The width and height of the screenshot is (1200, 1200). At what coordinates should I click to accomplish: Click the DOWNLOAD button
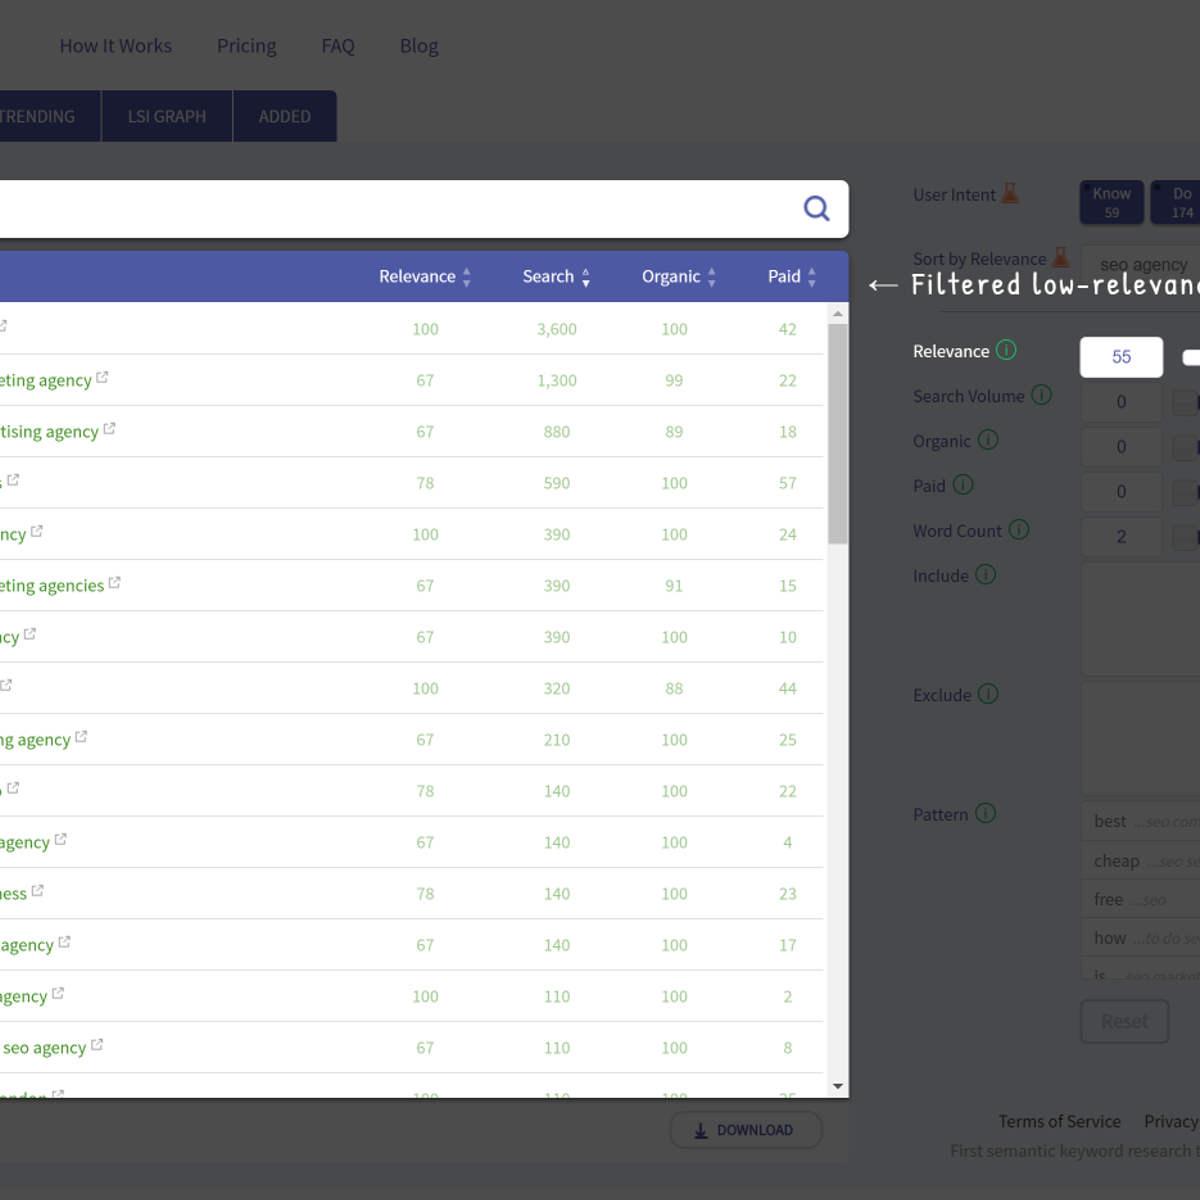point(745,1130)
